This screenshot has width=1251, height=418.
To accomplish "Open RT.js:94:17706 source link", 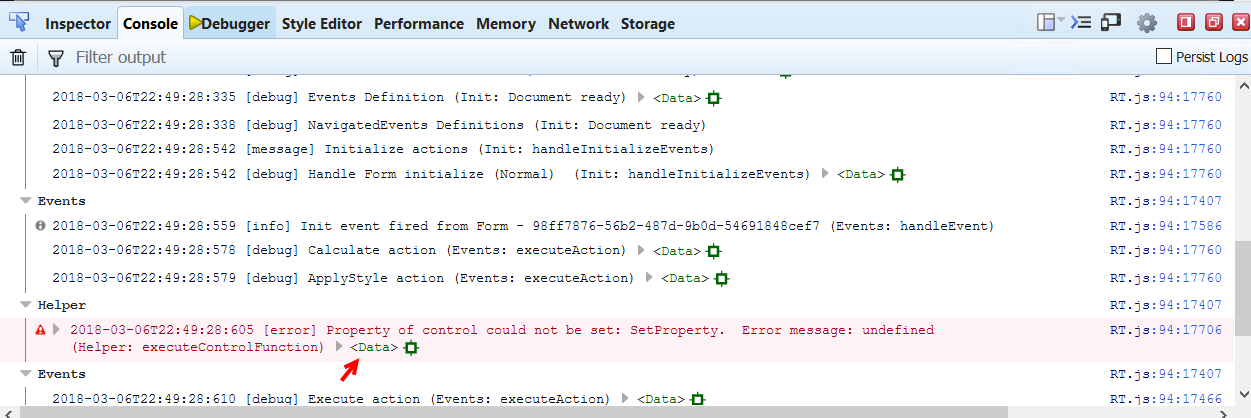I will click(x=1165, y=329).
